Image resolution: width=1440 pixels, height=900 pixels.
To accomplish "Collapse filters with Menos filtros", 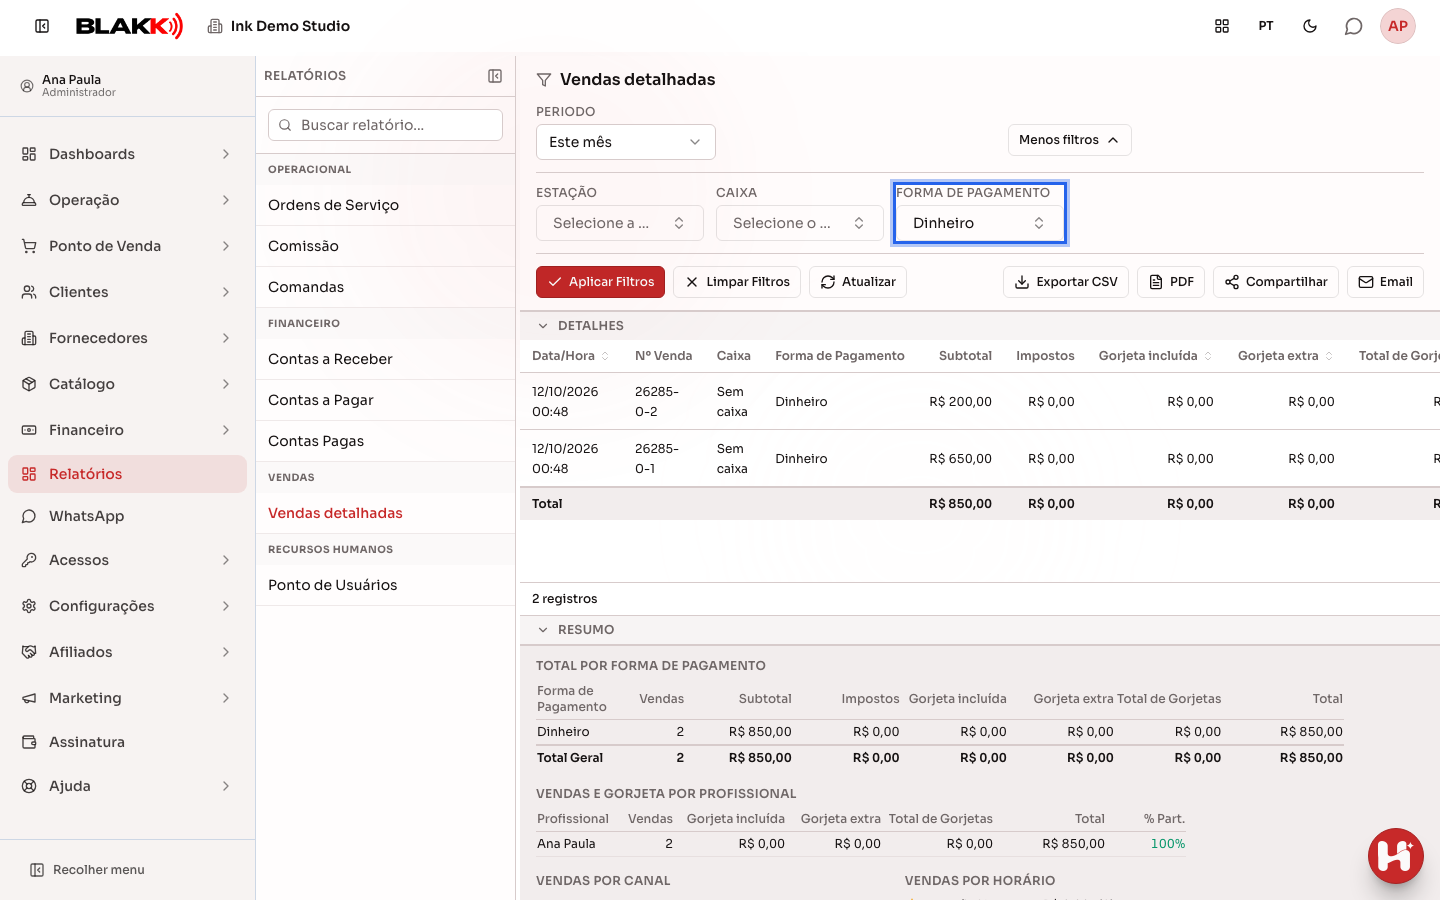I will tap(1069, 140).
